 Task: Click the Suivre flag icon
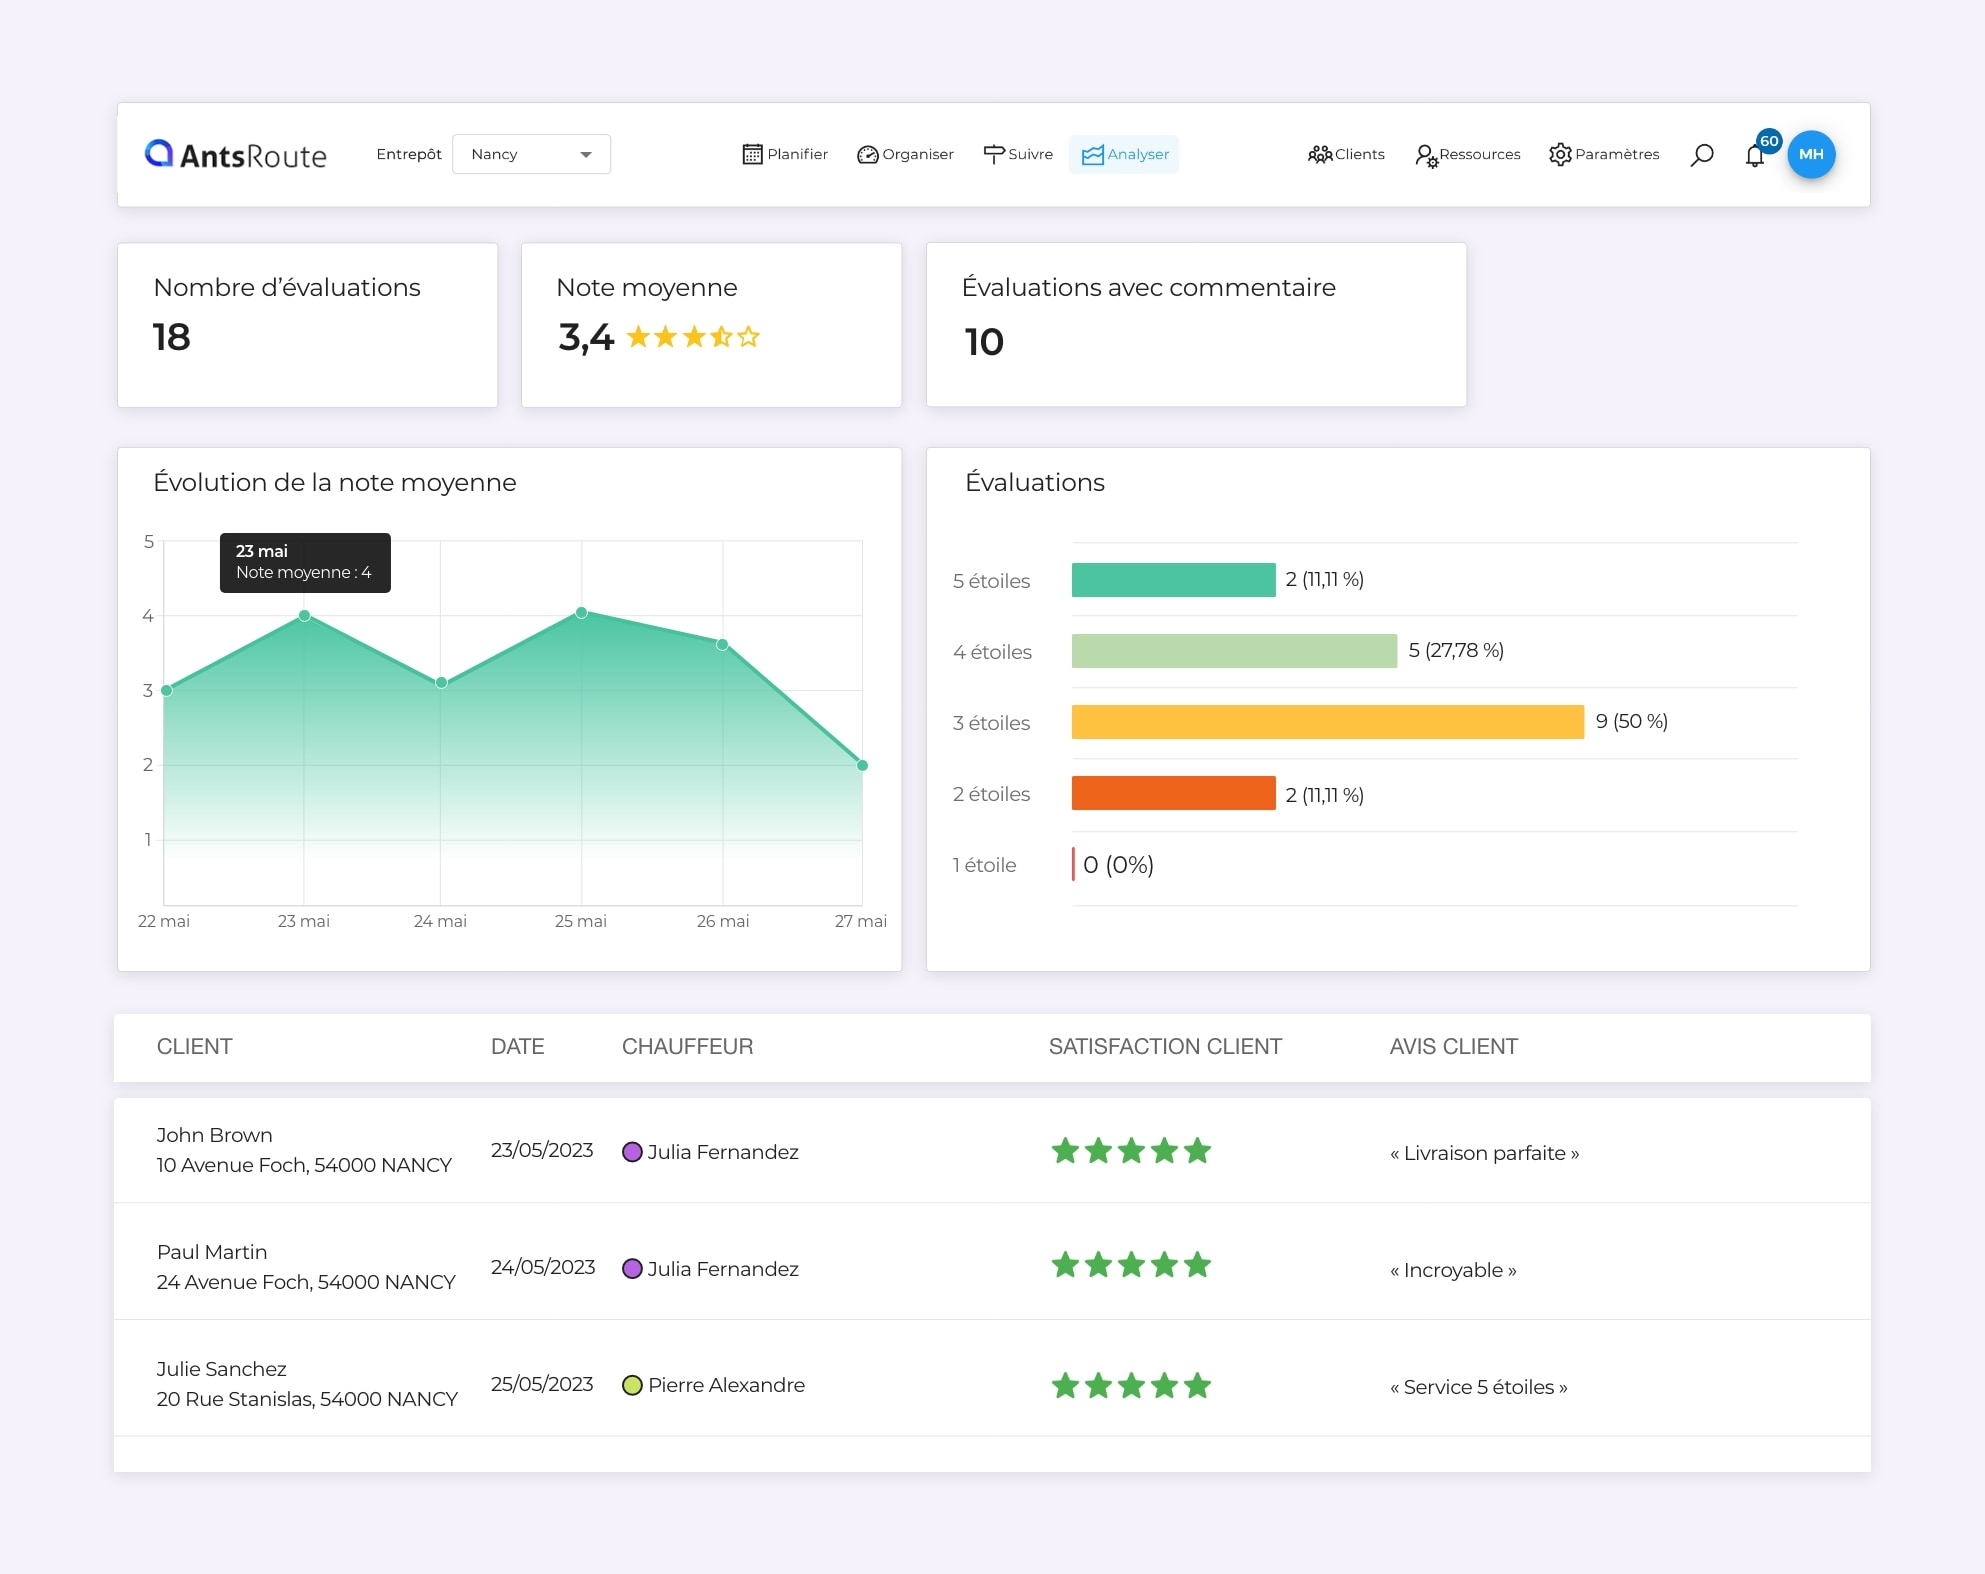coord(994,154)
